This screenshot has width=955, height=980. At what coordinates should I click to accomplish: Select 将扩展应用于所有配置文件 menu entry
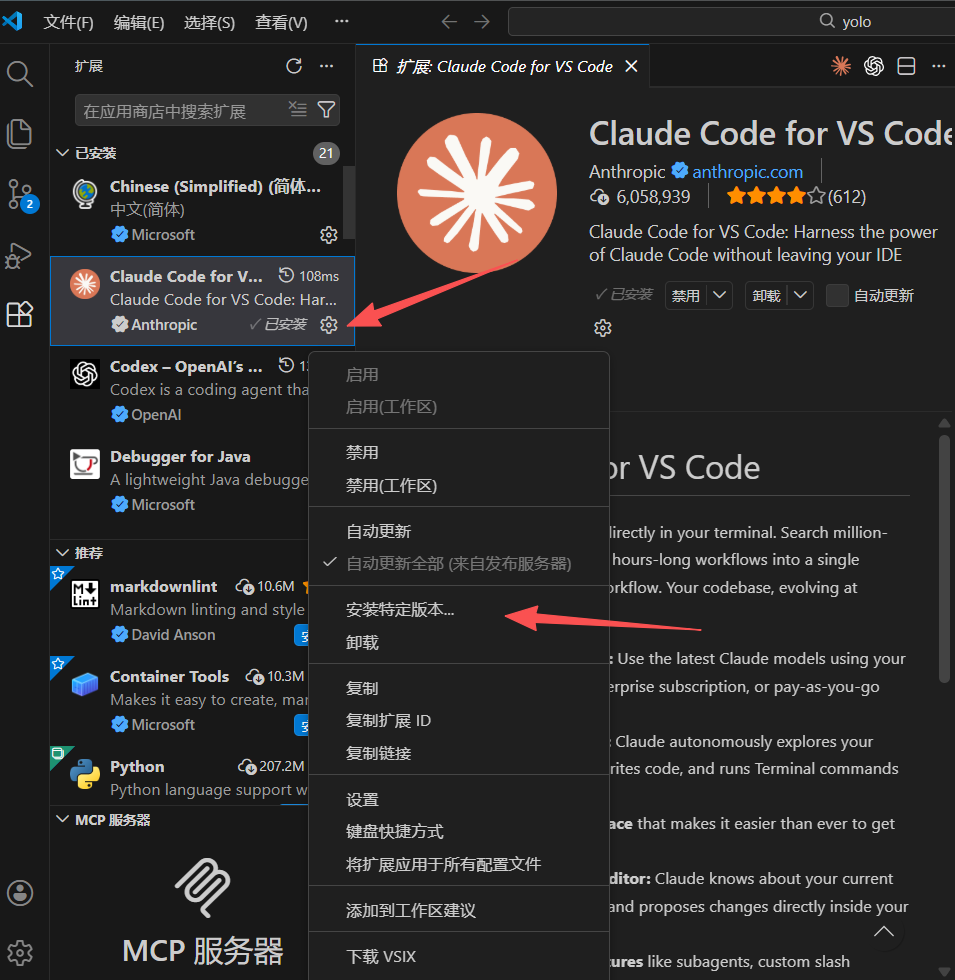pyautogui.click(x=459, y=864)
